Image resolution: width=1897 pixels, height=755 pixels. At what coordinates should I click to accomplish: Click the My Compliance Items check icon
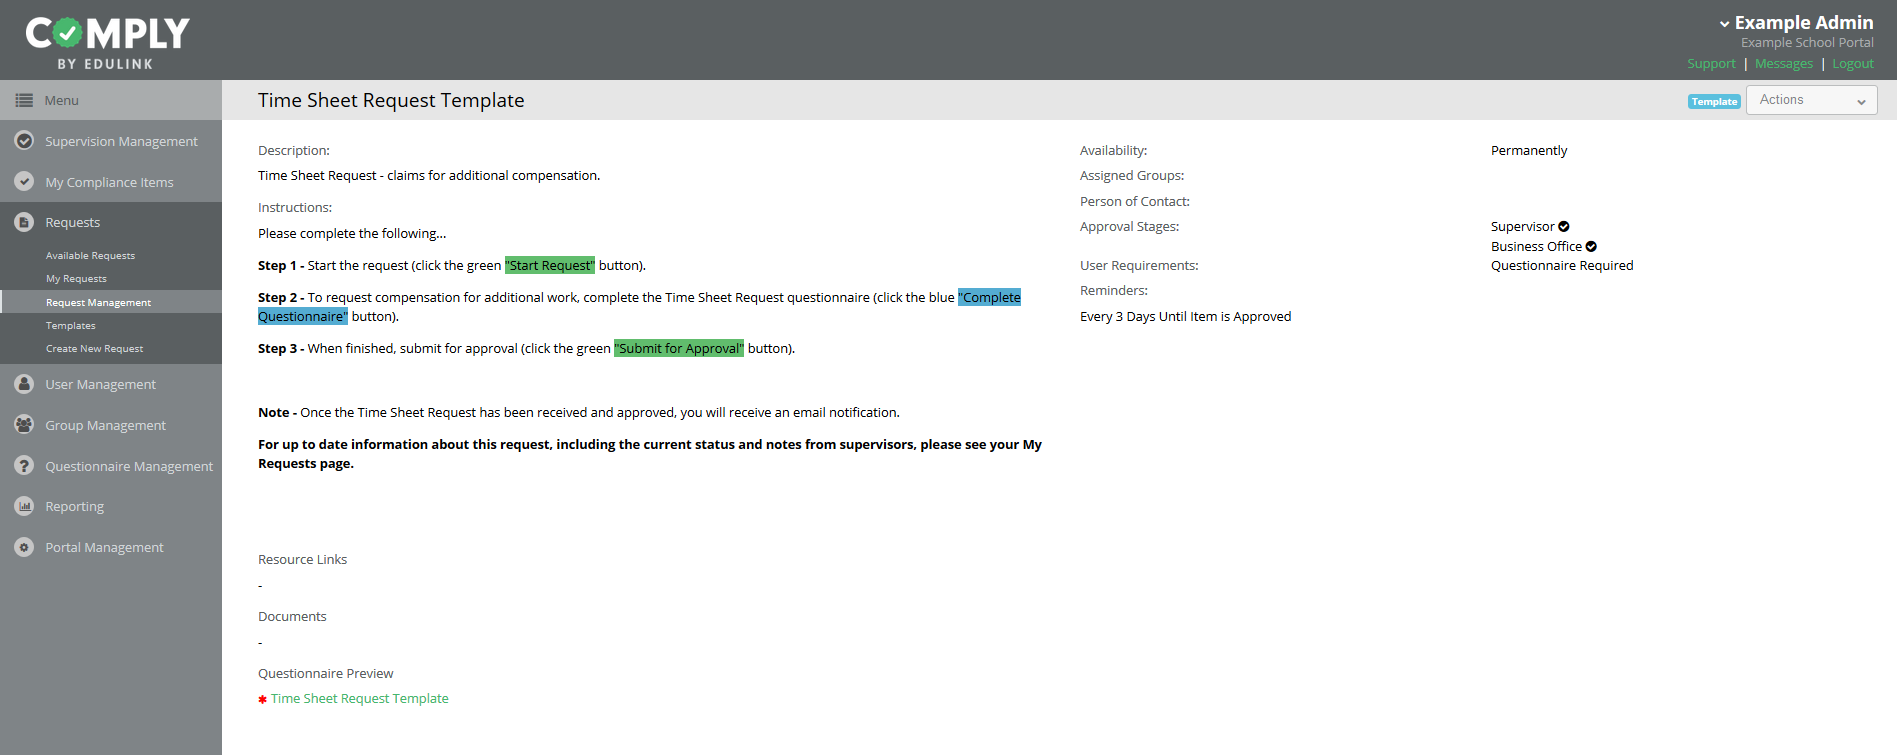pos(25,182)
